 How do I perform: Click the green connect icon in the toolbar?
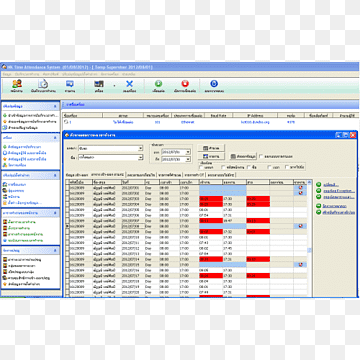pos(159,84)
